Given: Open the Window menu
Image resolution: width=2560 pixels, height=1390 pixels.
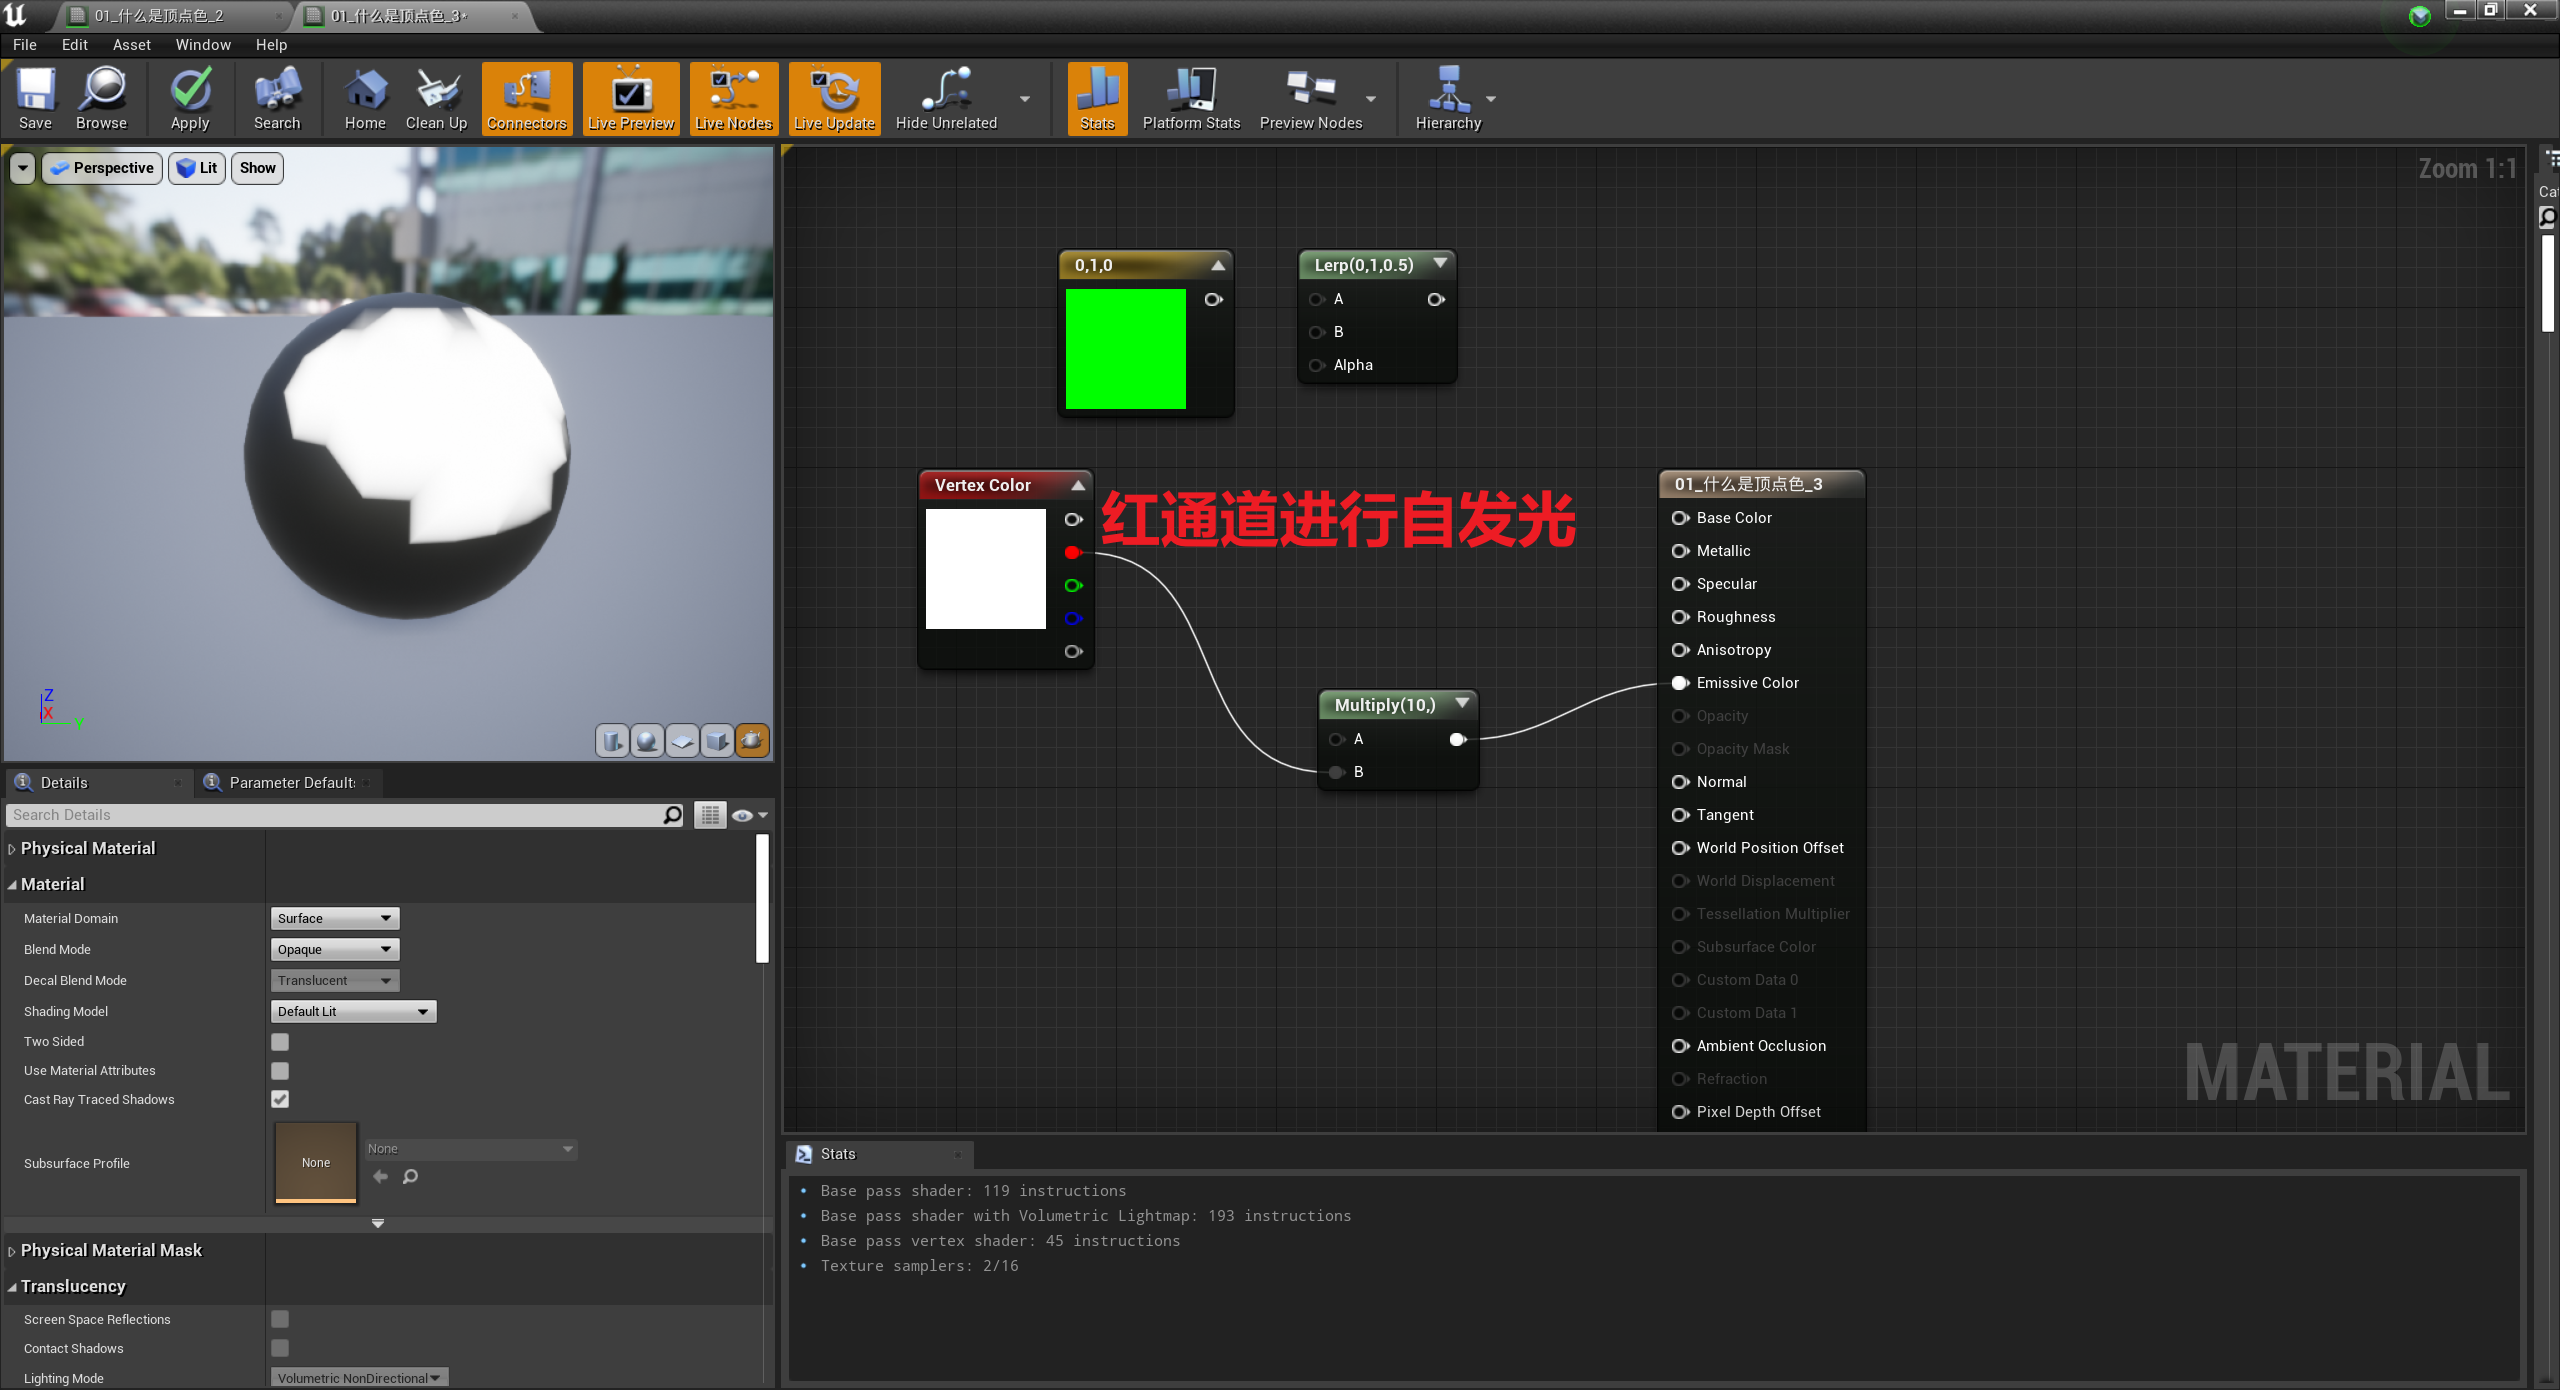Looking at the screenshot, I should [202, 44].
